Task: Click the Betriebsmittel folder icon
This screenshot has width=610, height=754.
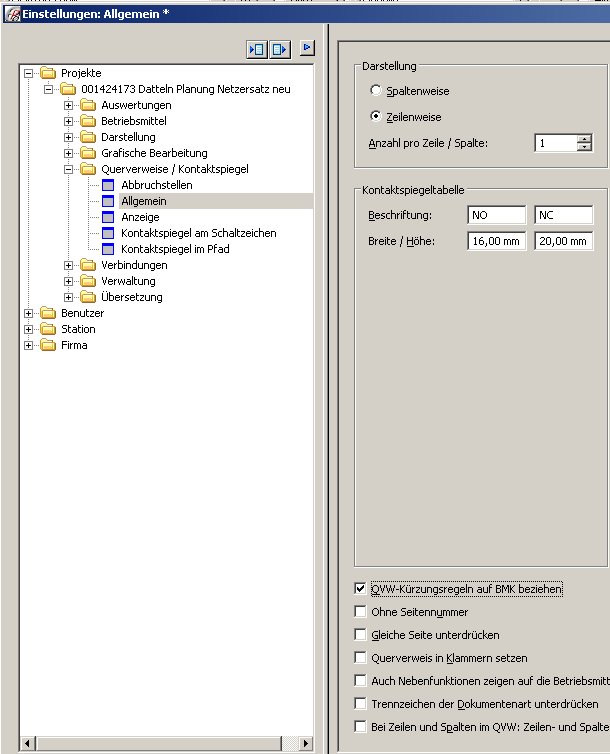Action: pyautogui.click(x=88, y=121)
